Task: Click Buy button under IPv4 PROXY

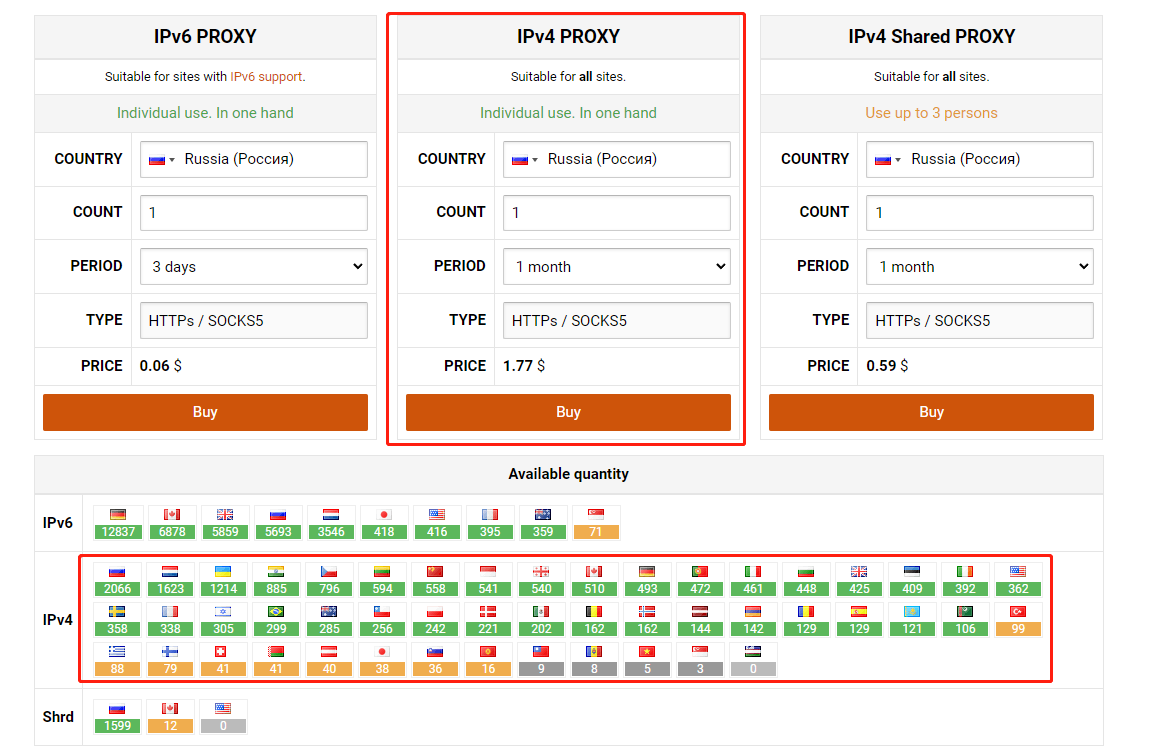Action: [568, 412]
